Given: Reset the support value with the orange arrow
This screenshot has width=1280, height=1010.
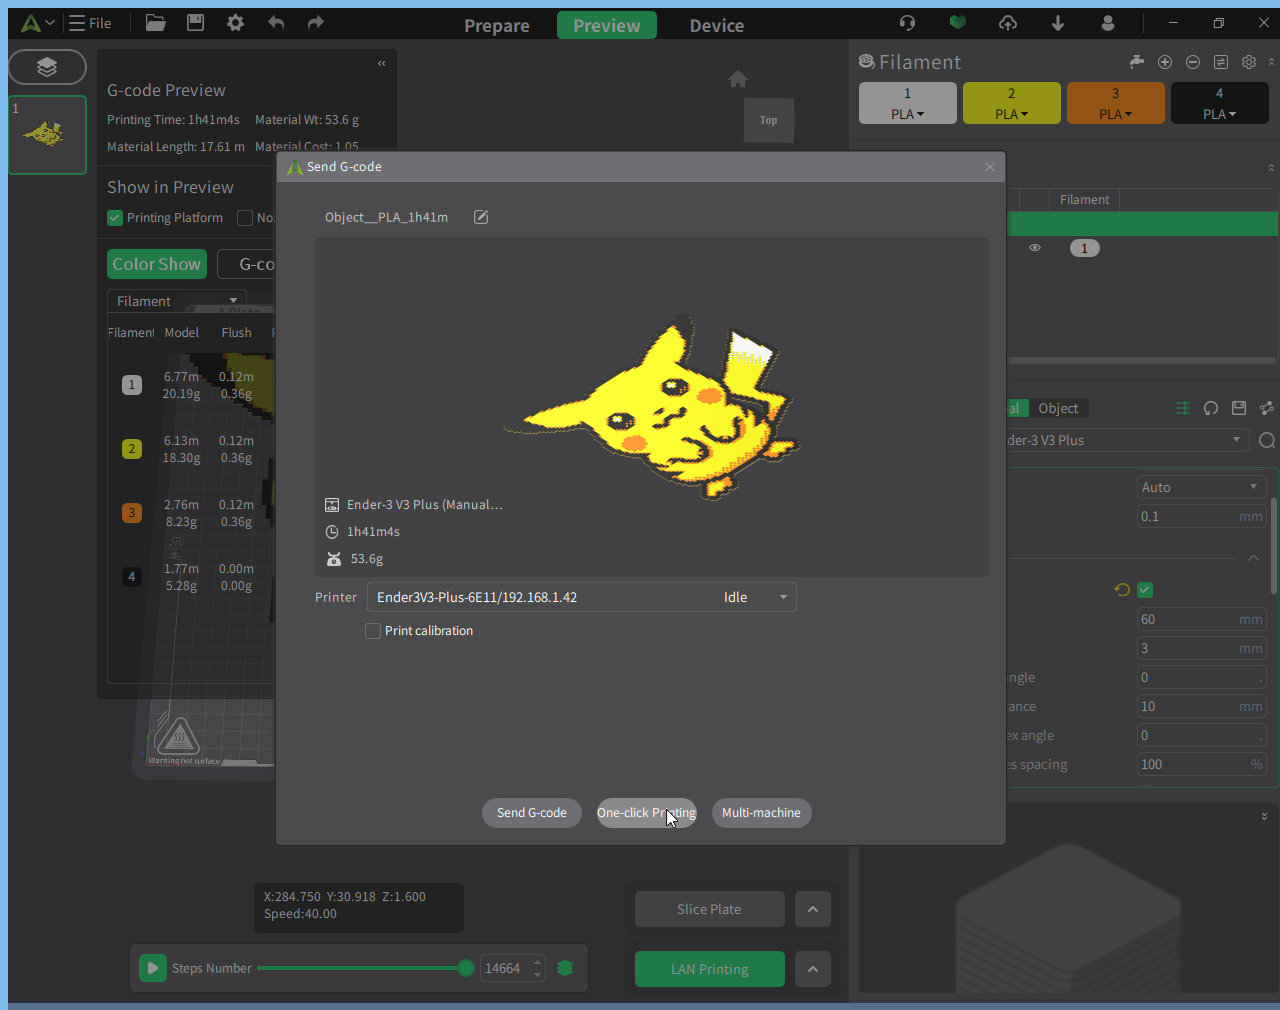Looking at the screenshot, I should click(x=1122, y=590).
